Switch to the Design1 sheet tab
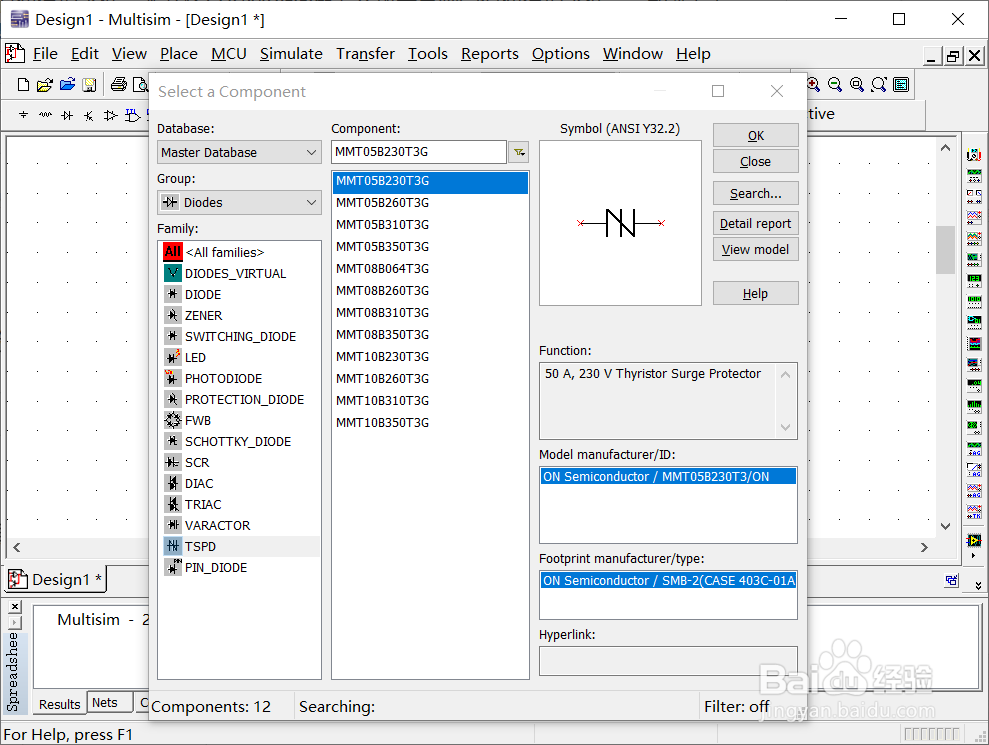The height and width of the screenshot is (745, 989). (x=56, y=579)
